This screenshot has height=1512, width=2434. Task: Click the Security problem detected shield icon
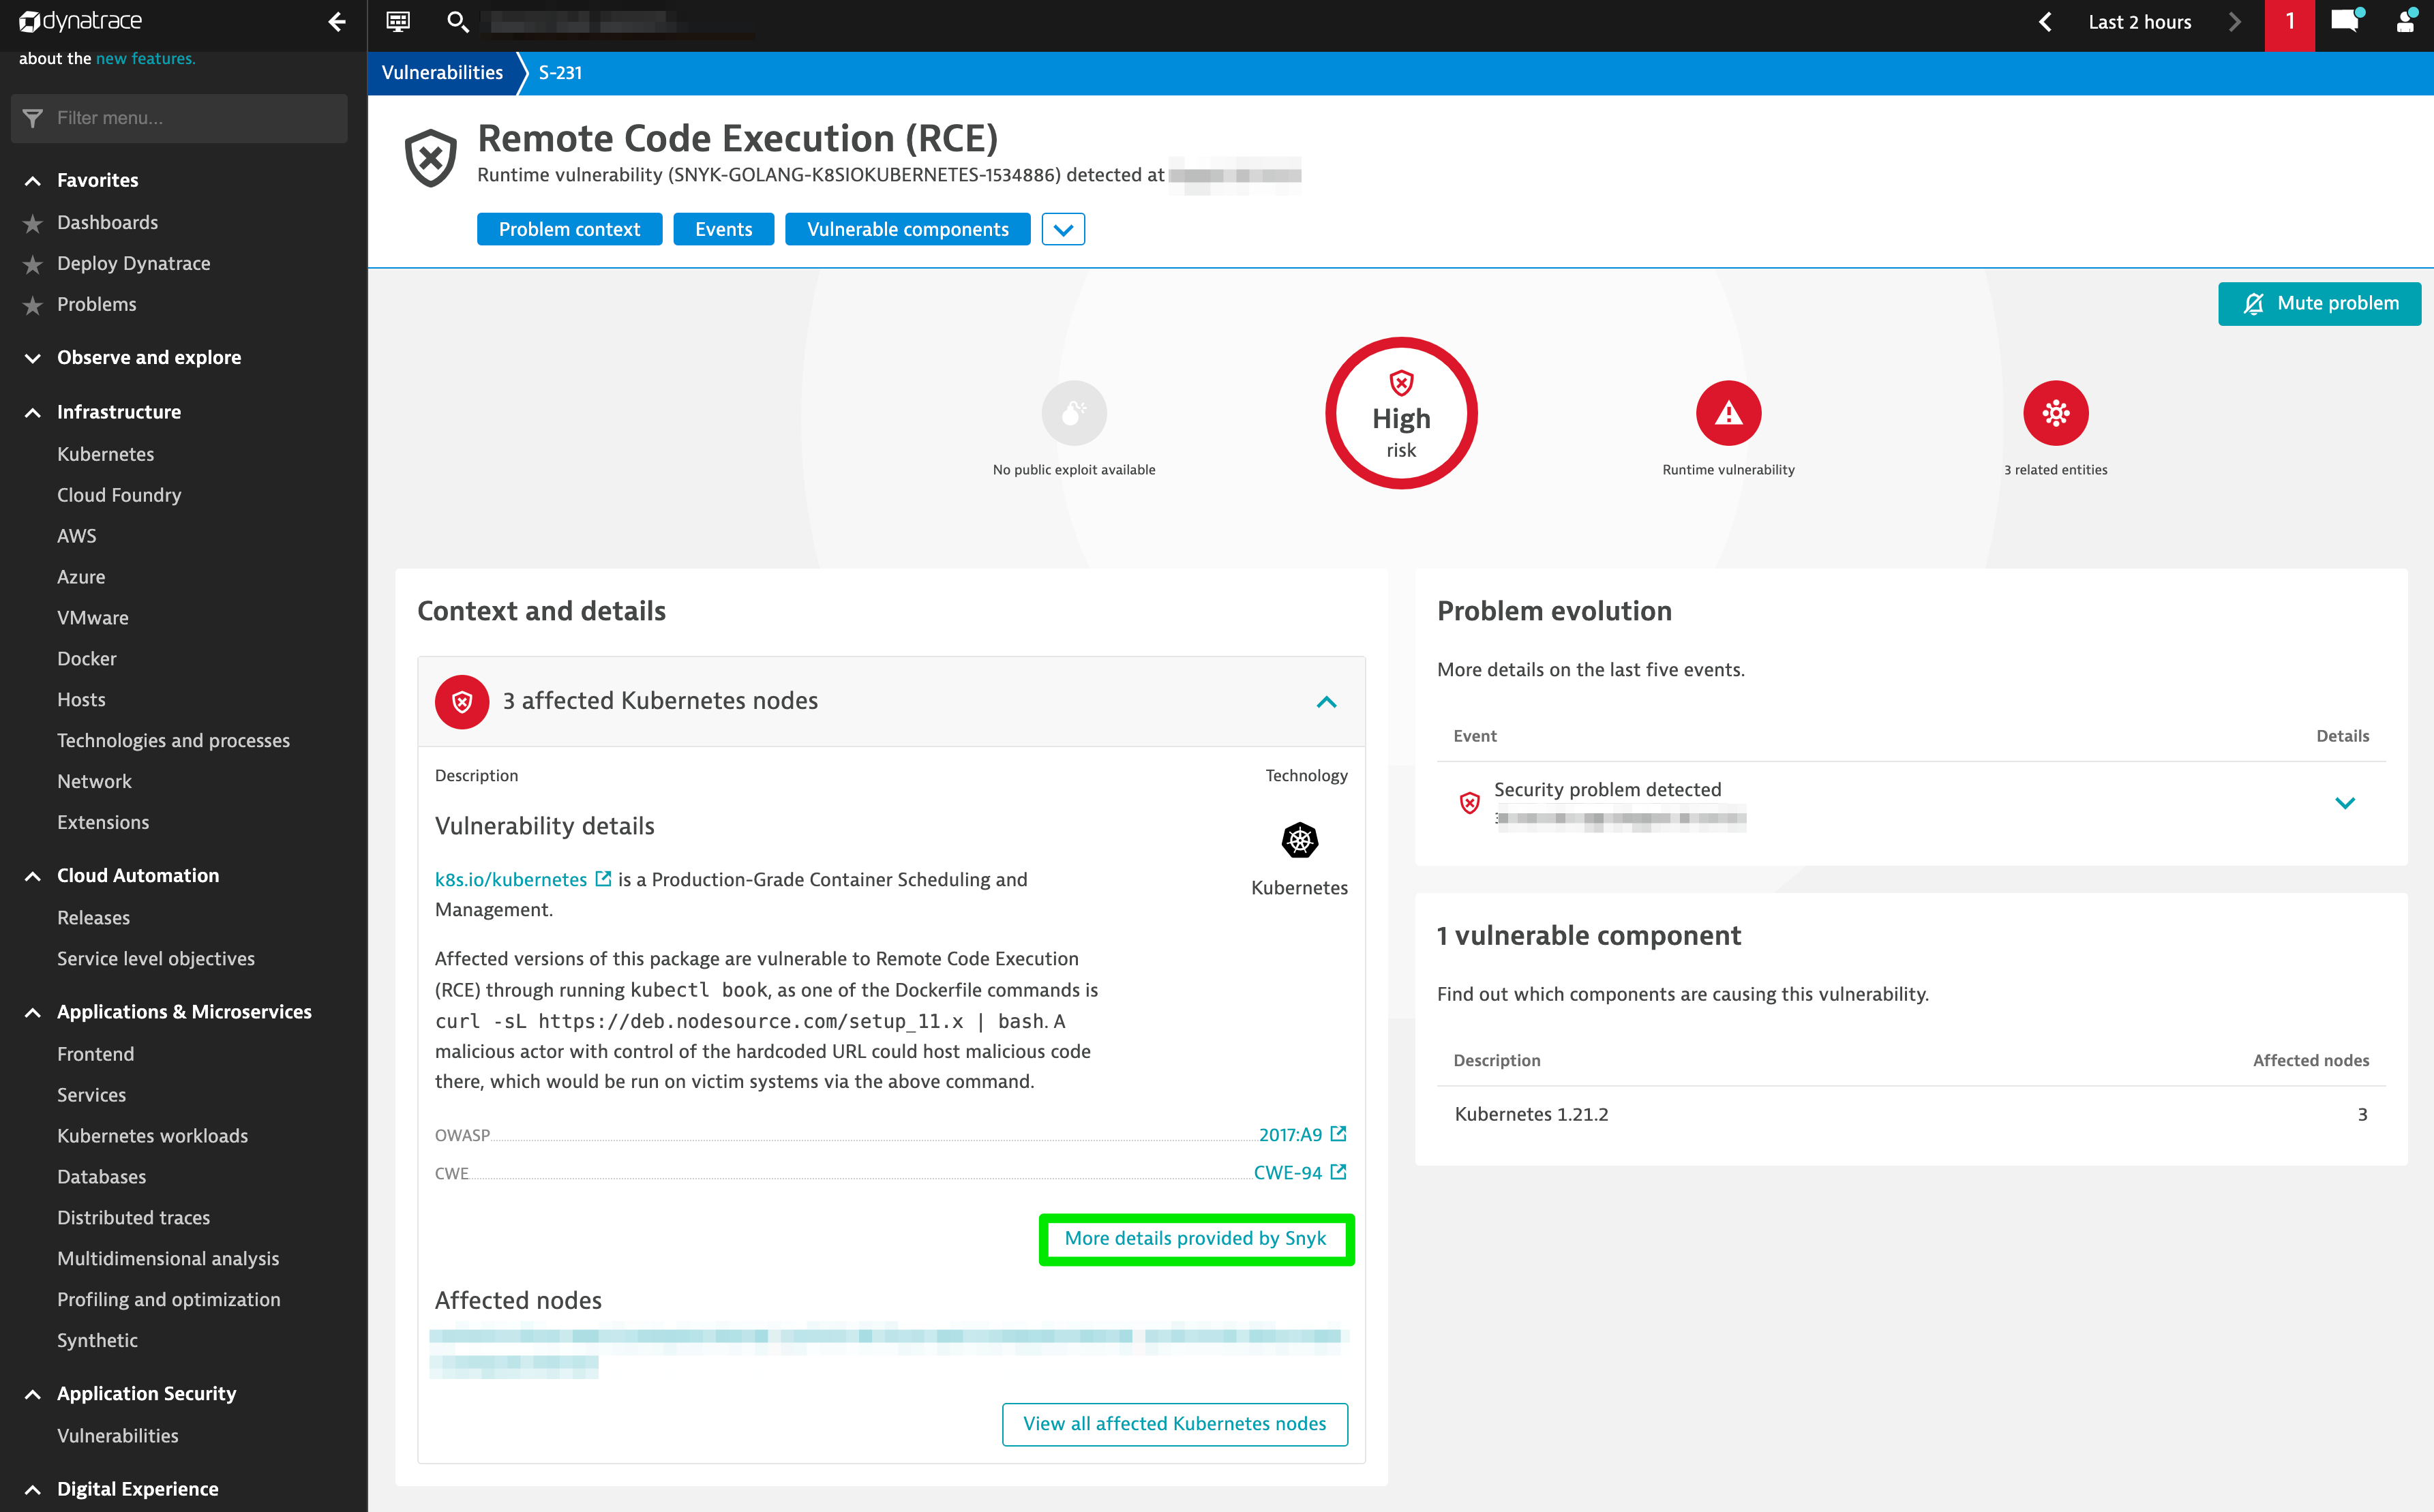pos(1469,803)
